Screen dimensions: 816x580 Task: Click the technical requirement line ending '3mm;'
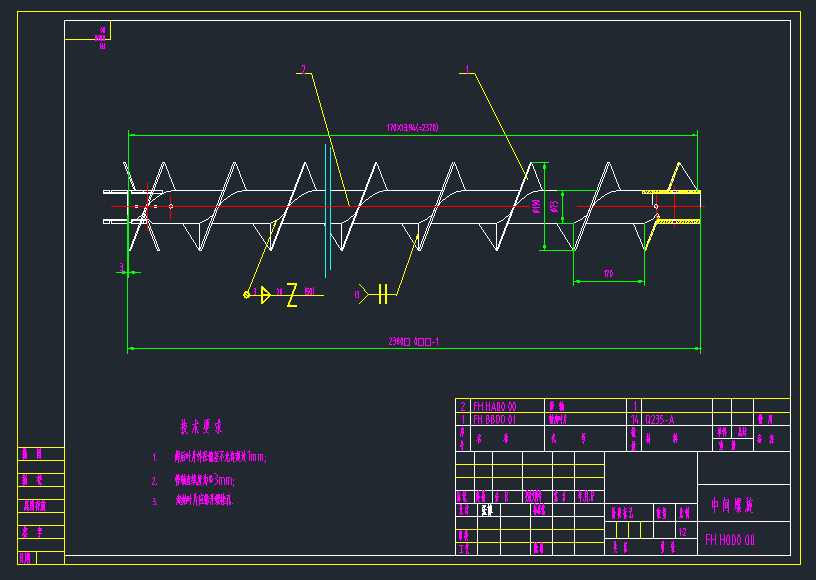(205, 480)
